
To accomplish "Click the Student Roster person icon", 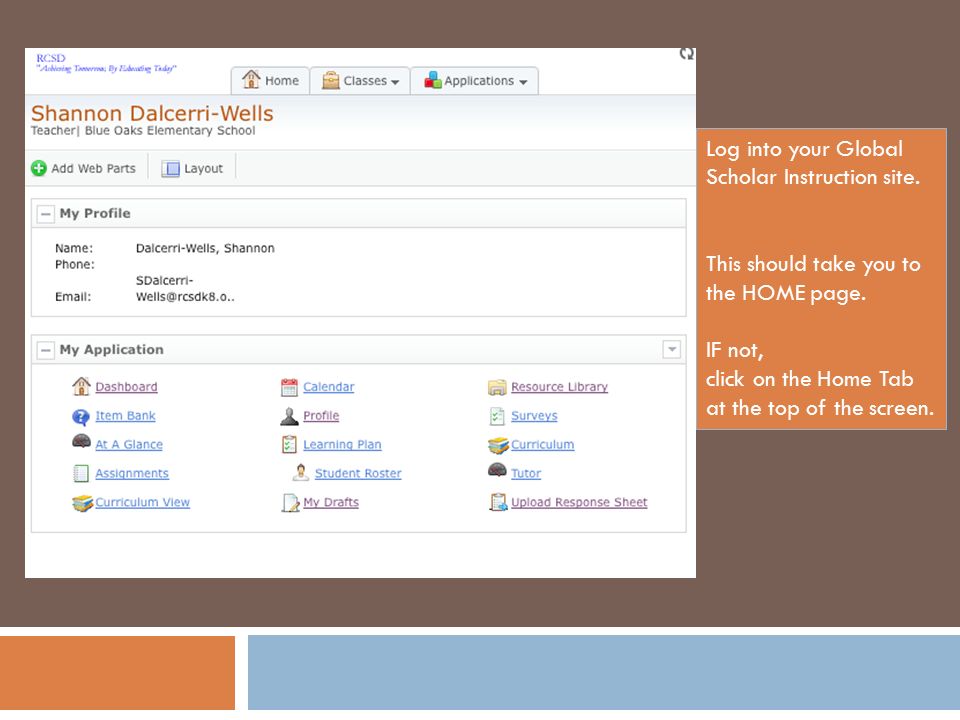I will [x=301, y=473].
